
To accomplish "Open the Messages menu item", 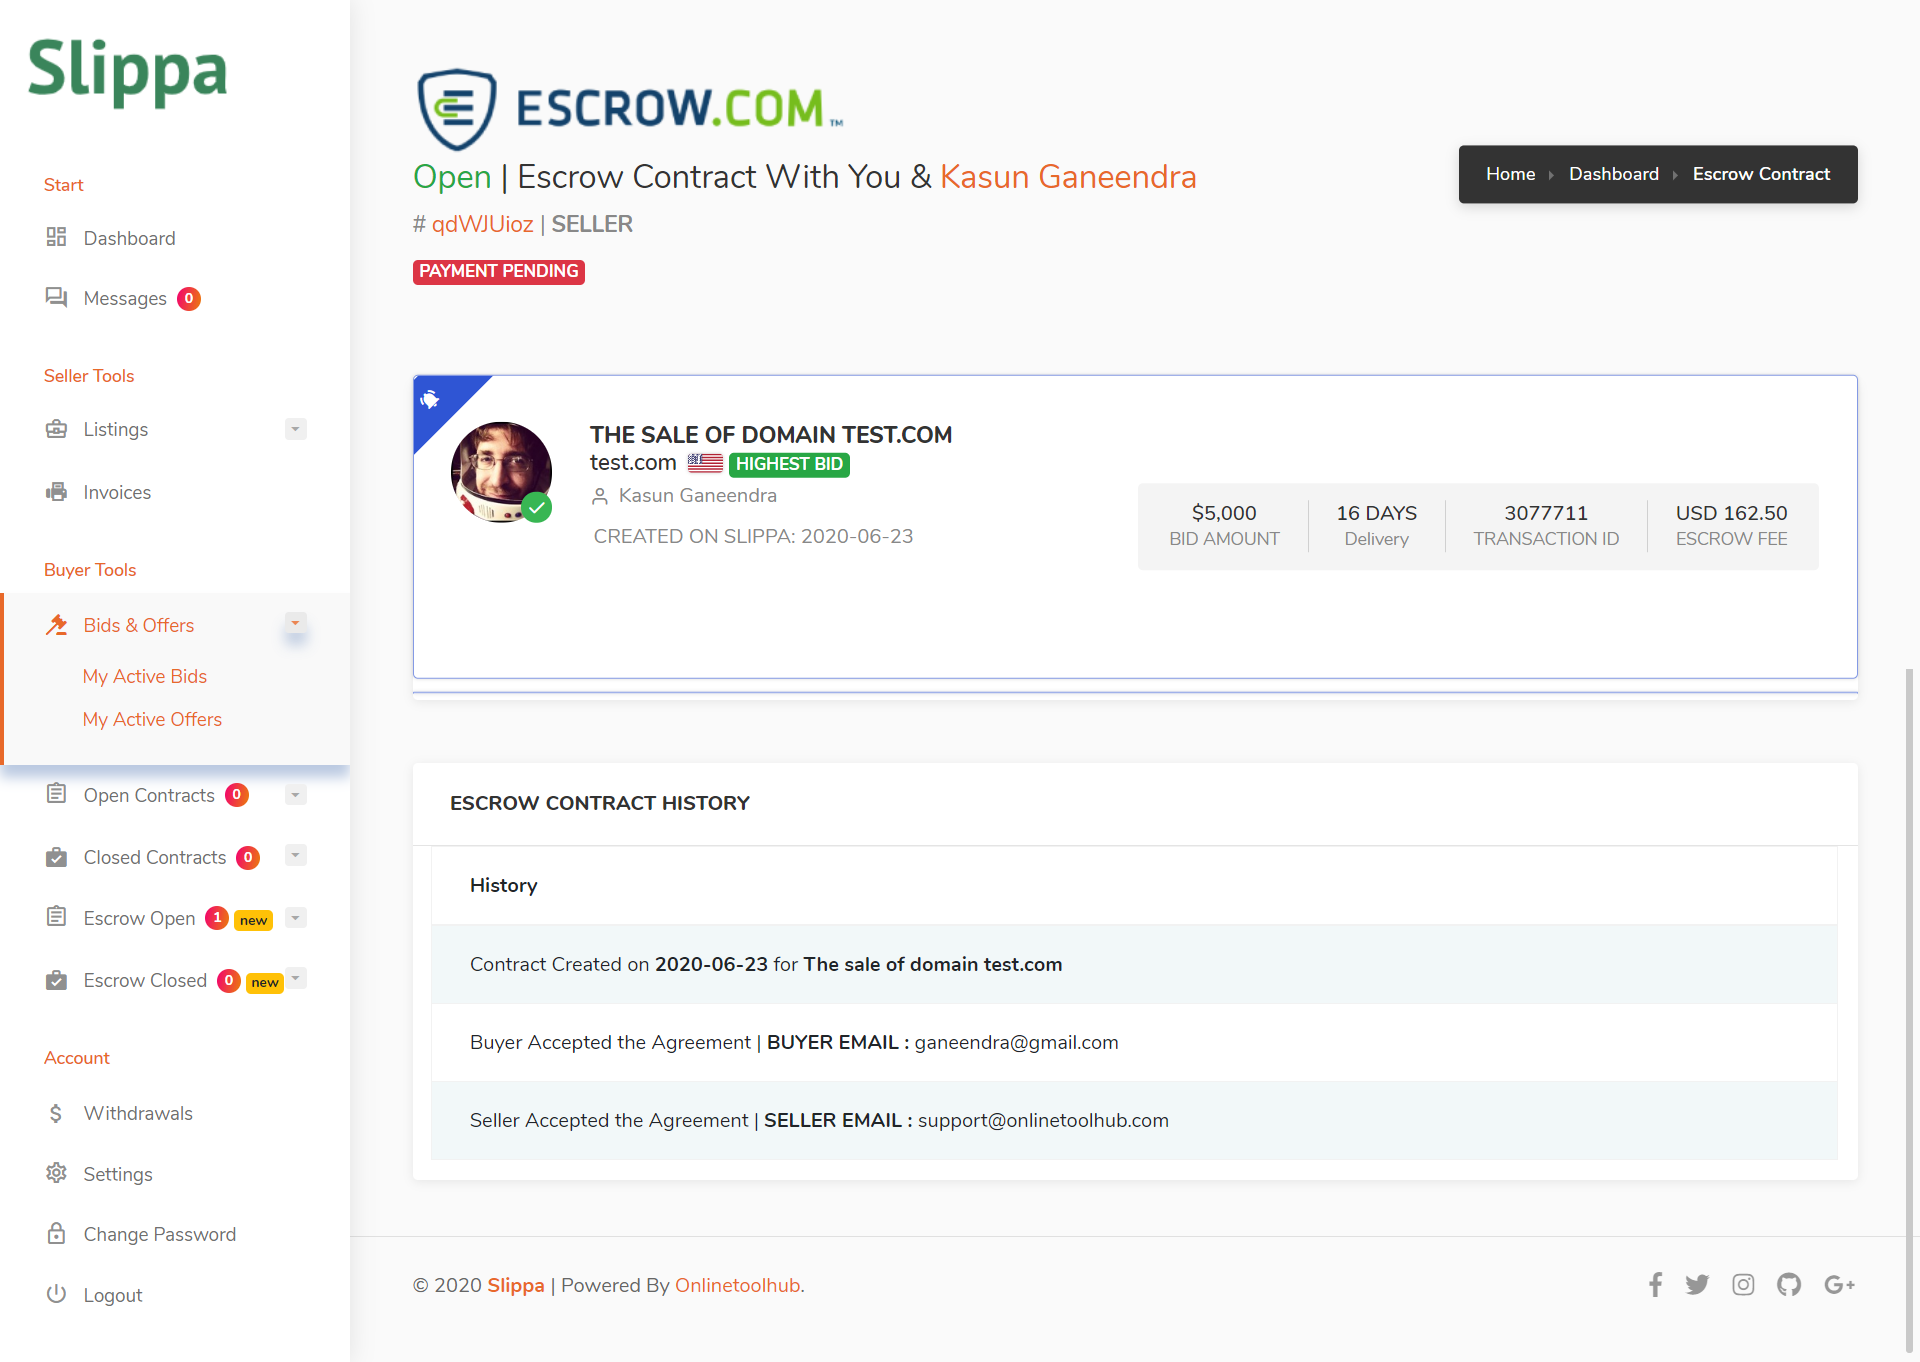I will point(125,298).
